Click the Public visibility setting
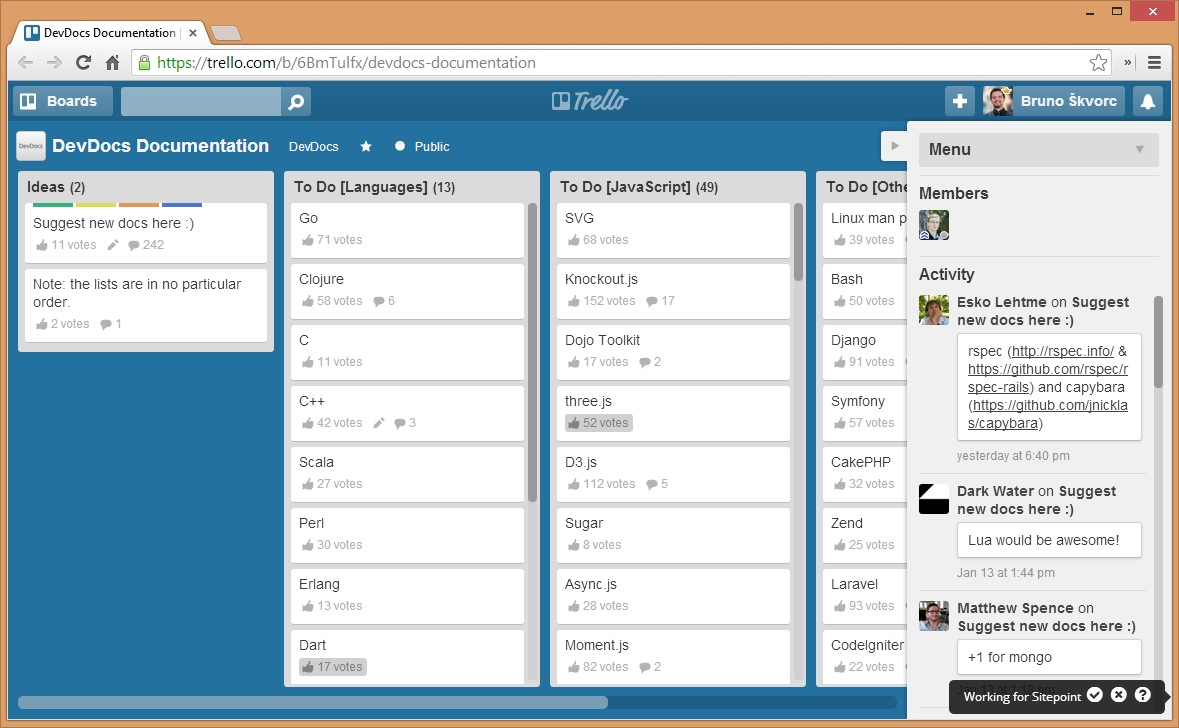 [423, 147]
